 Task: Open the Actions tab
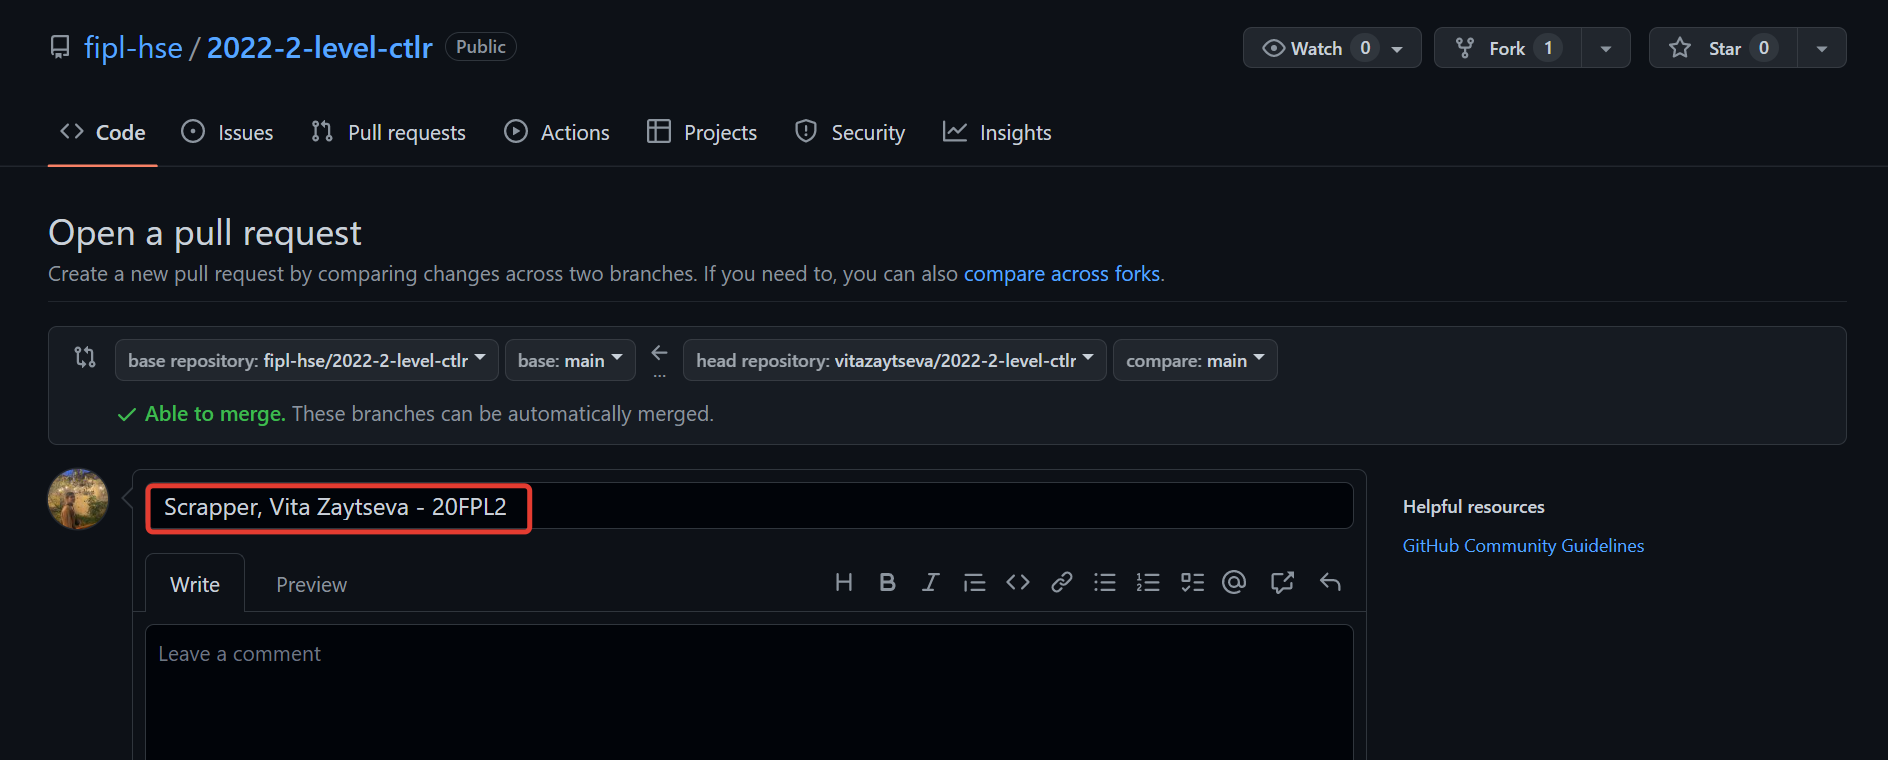coord(557,132)
